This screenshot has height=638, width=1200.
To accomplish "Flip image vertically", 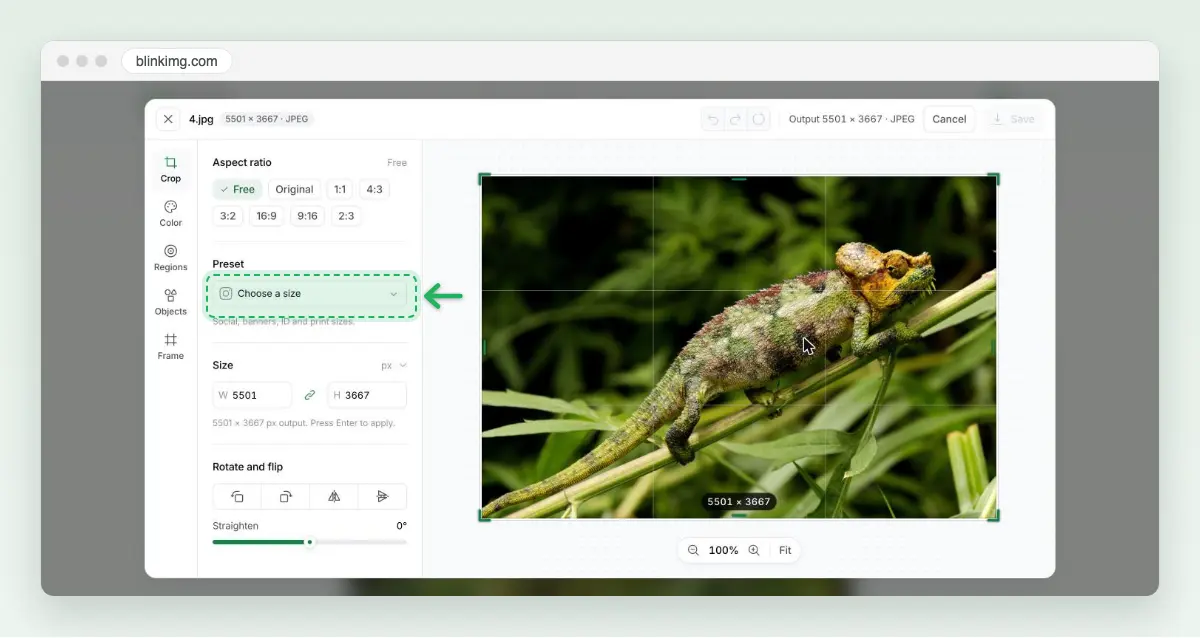I will pyautogui.click(x=382, y=496).
